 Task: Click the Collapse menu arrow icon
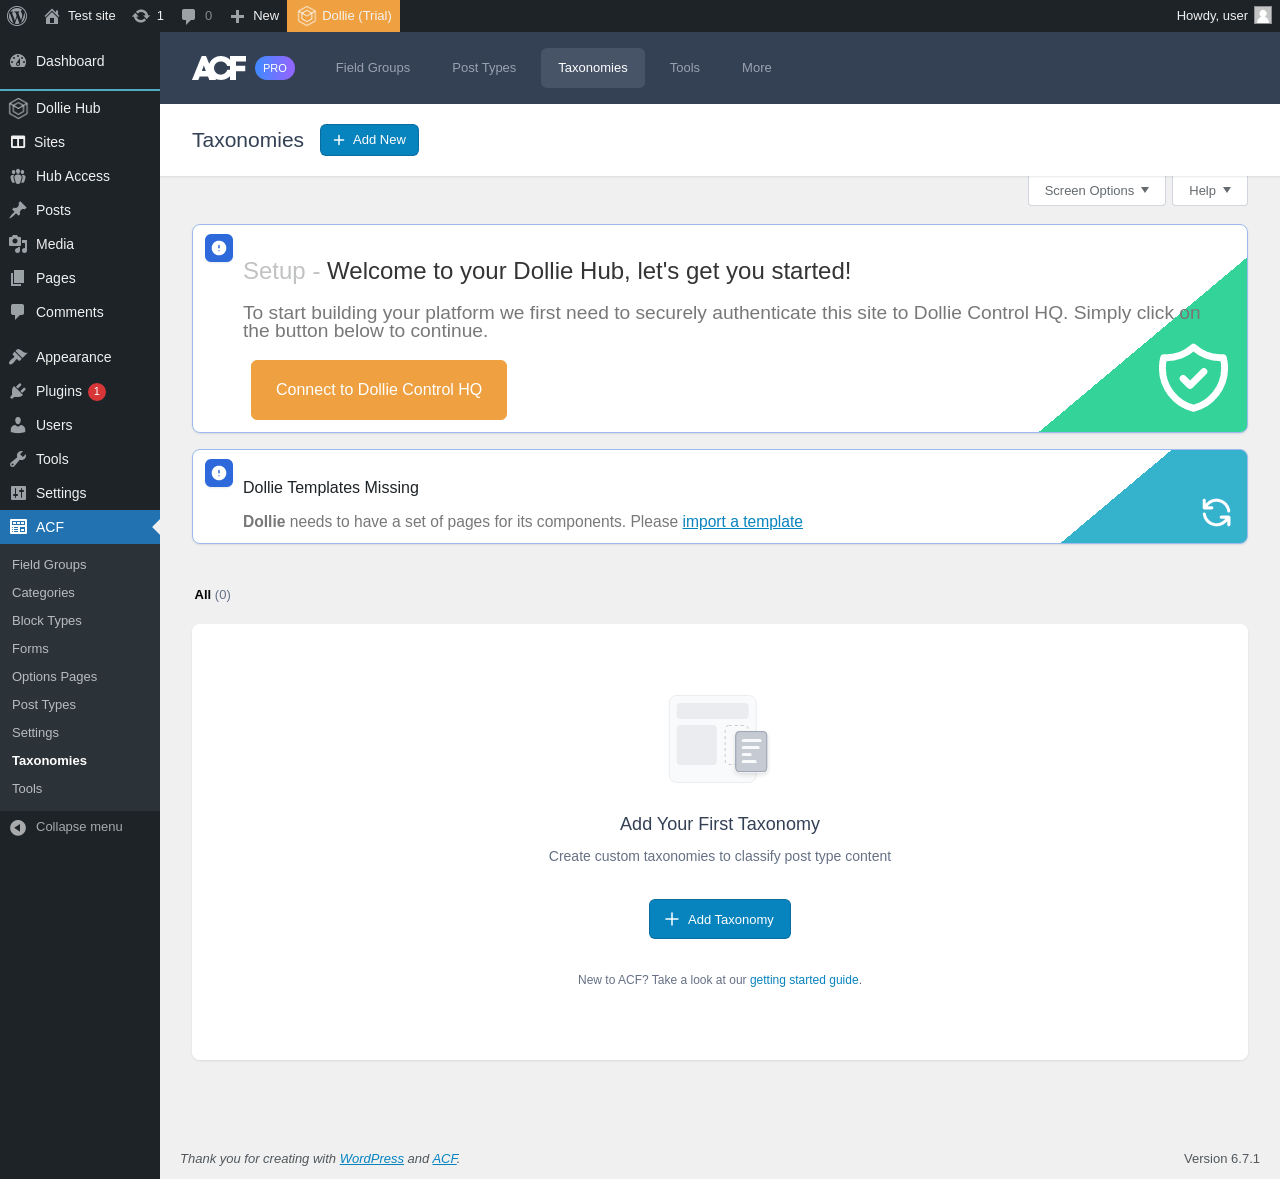tap(18, 827)
